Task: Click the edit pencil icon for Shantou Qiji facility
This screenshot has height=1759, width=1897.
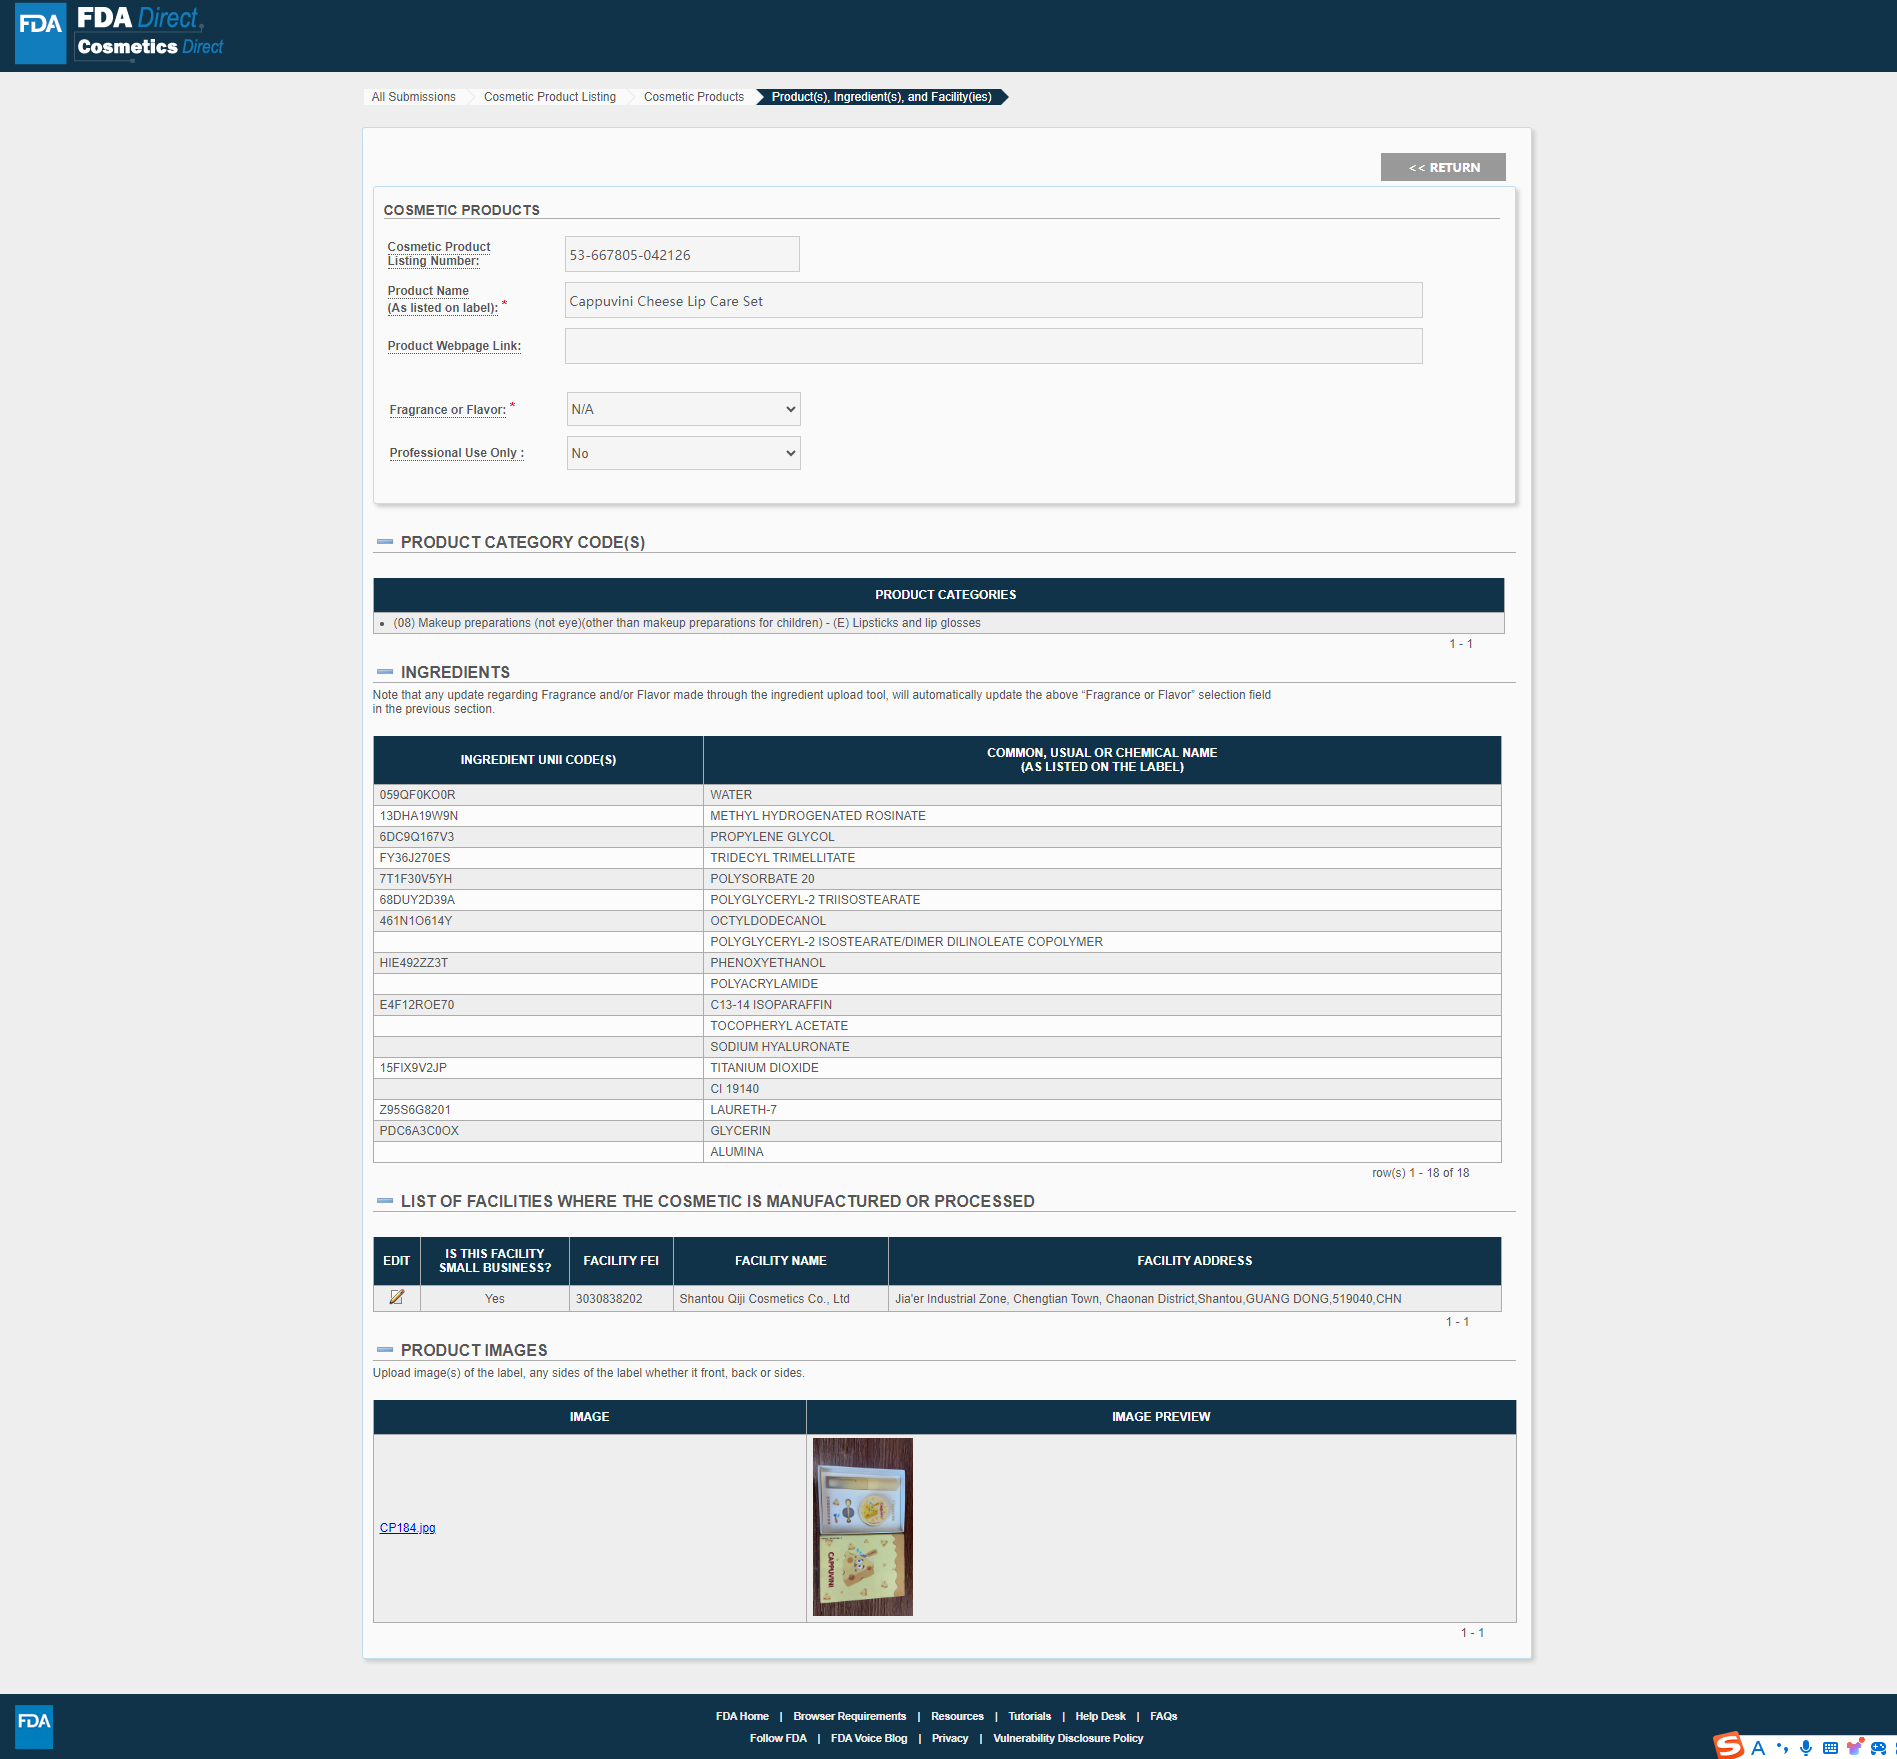Action: [396, 1297]
